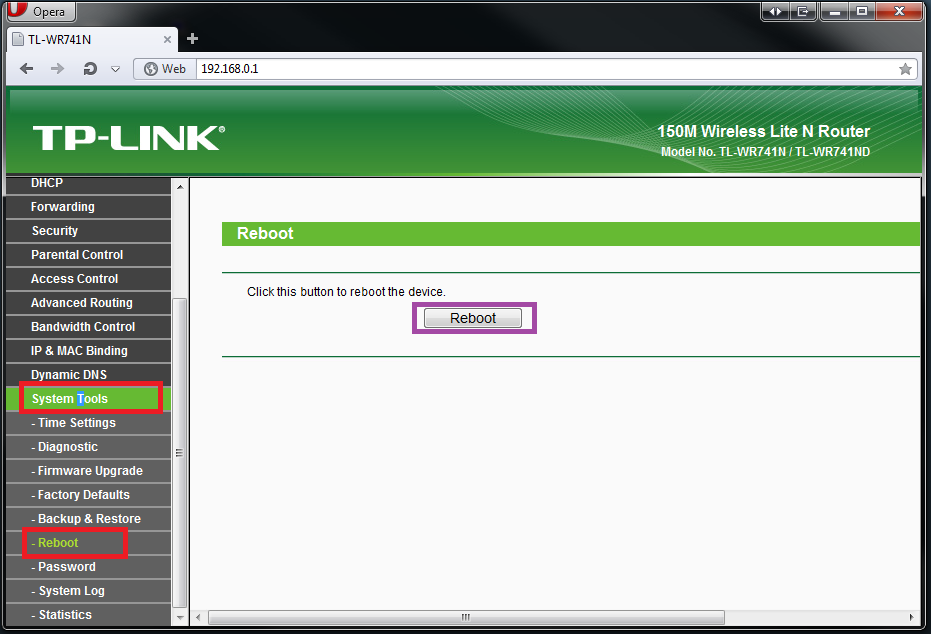Click the Opera window detach icon
Image resolution: width=931 pixels, height=634 pixels.
point(803,11)
